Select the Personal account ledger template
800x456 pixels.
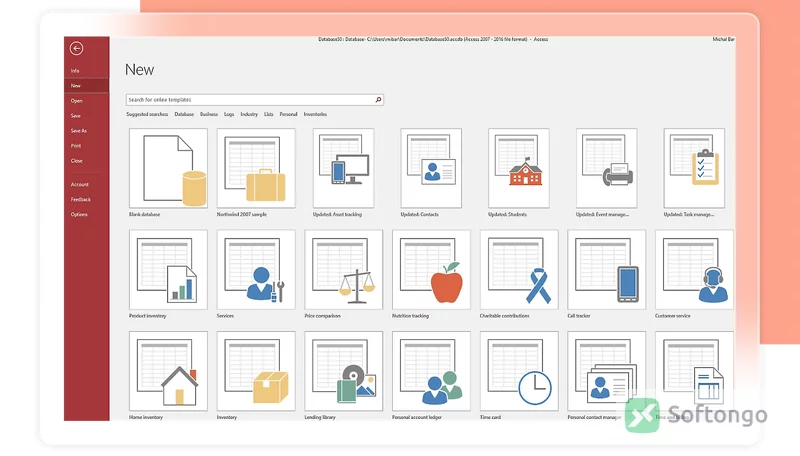(x=431, y=371)
